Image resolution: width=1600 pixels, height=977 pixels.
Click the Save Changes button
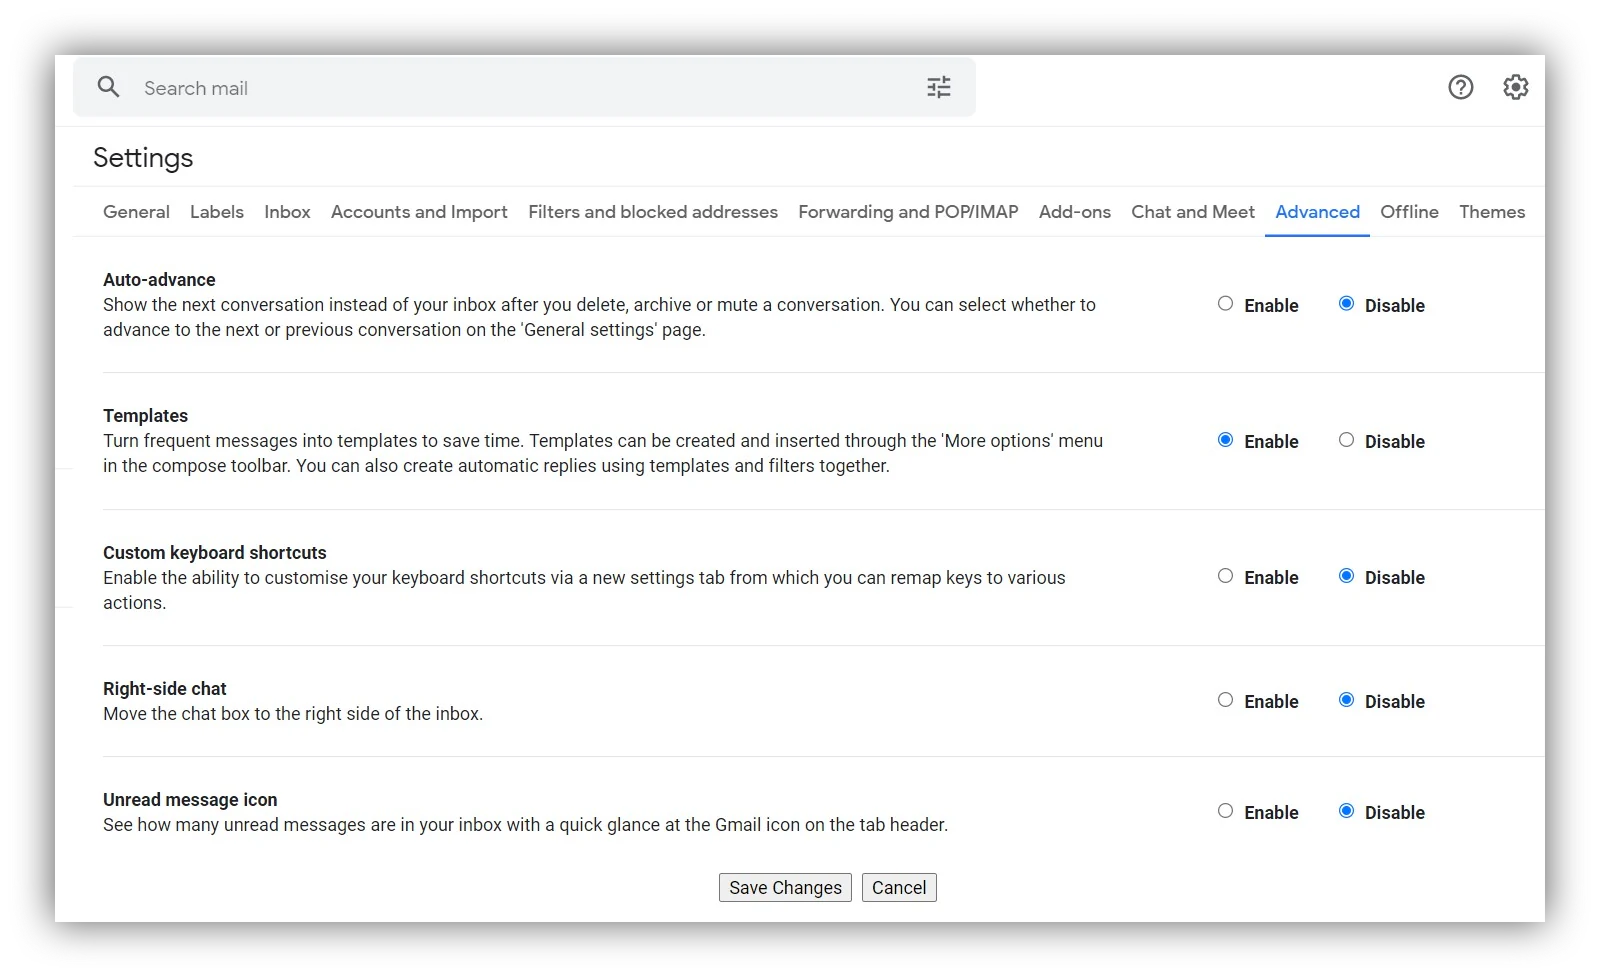pos(785,887)
